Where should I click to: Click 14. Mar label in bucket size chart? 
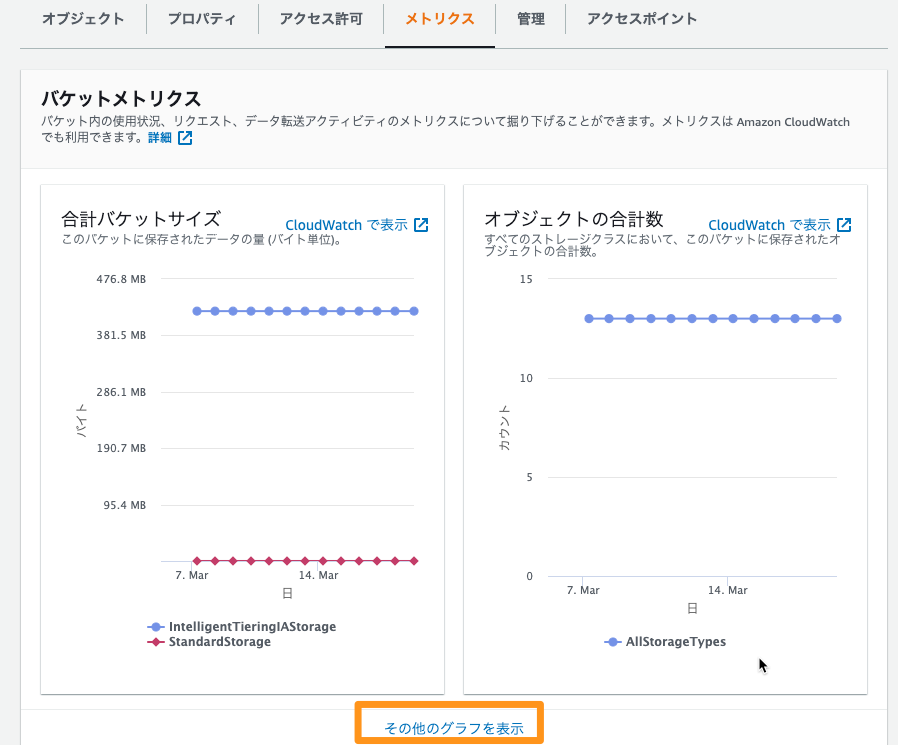click(x=318, y=575)
